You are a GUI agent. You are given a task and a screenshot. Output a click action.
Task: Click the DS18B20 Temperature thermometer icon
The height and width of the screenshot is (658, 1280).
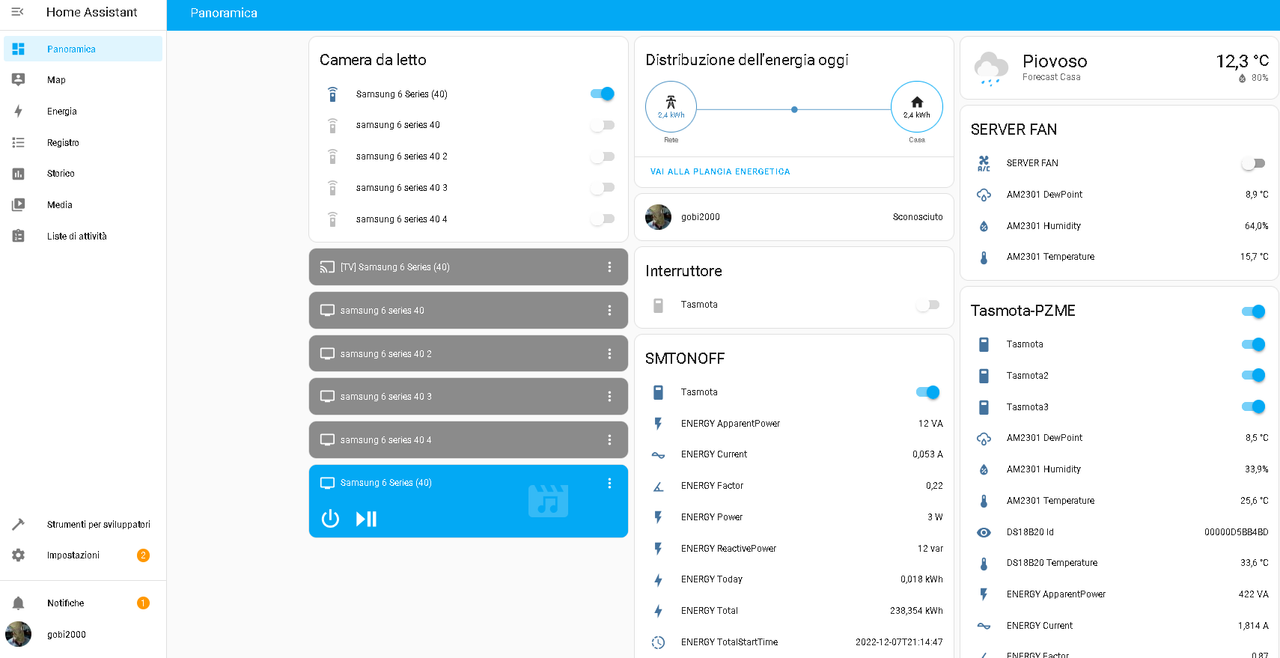click(x=983, y=563)
